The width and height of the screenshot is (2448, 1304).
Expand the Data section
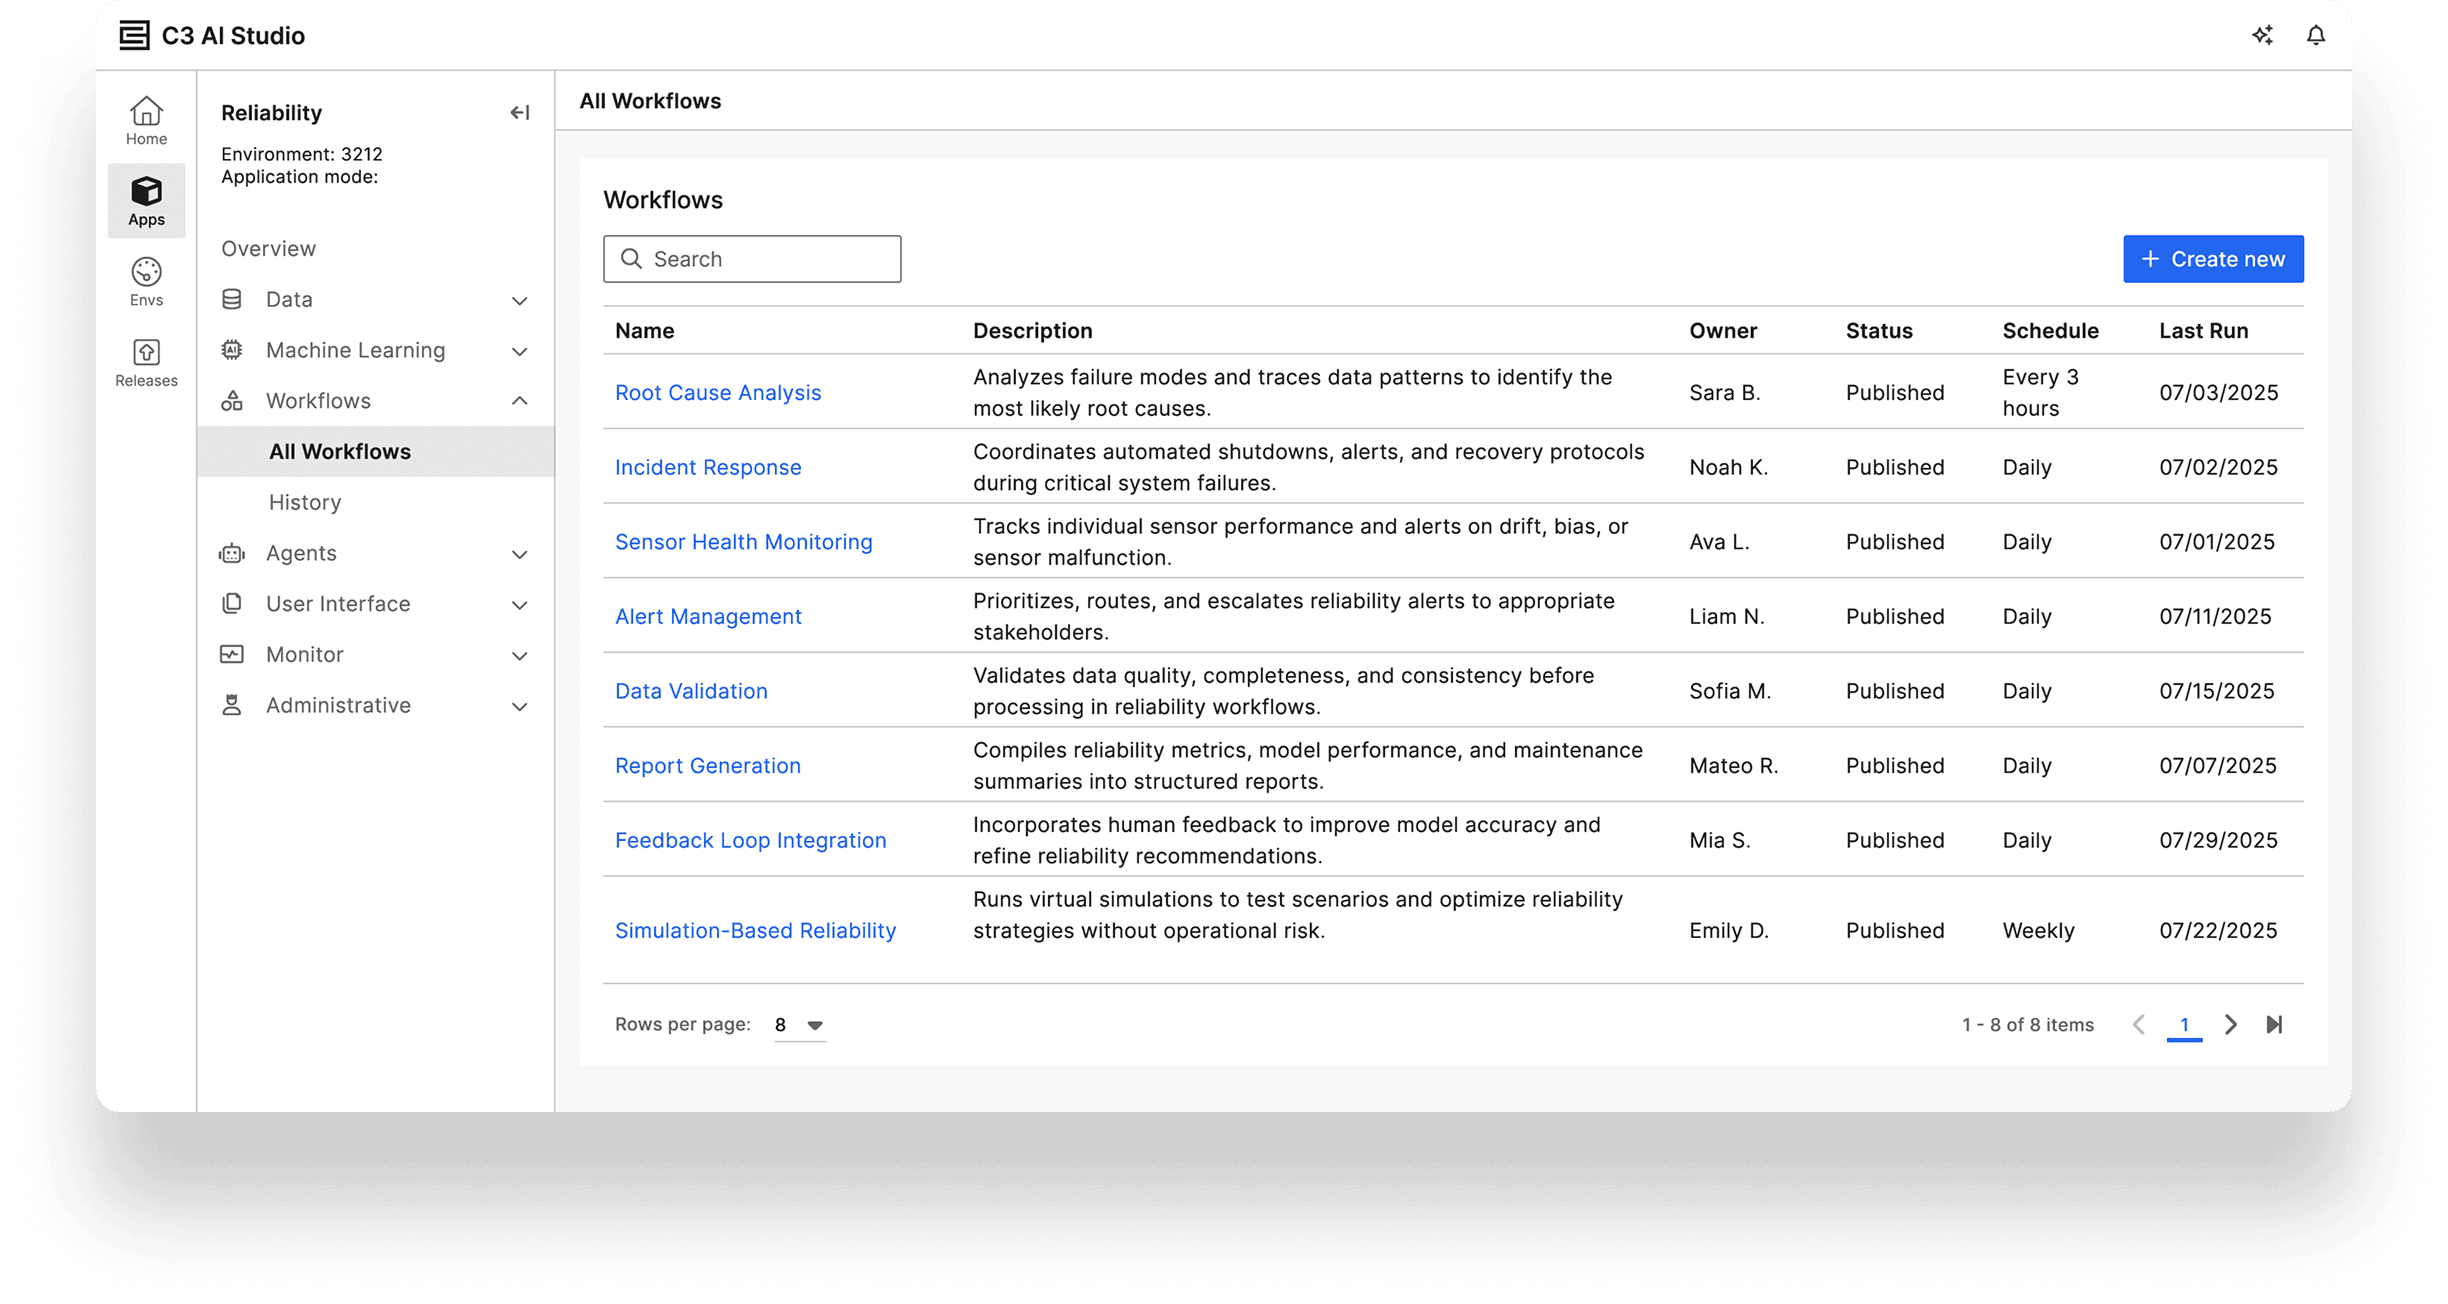click(375, 299)
